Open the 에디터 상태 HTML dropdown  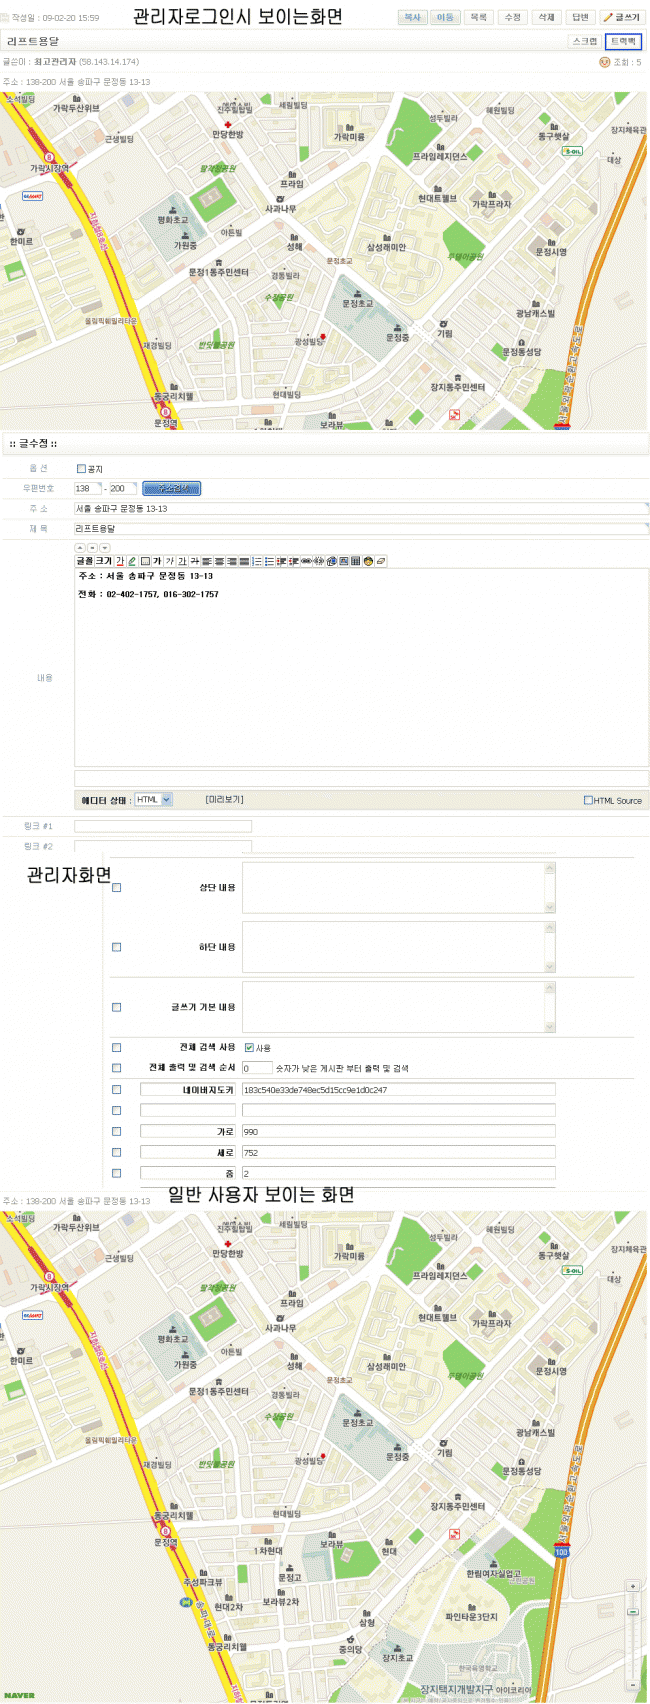tap(153, 799)
